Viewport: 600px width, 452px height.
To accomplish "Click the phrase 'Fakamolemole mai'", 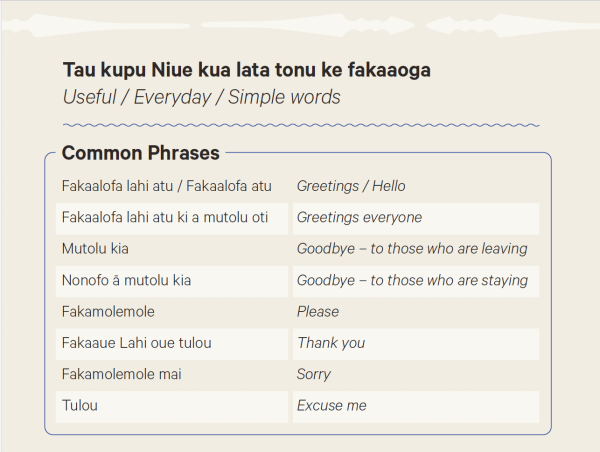I will click(x=122, y=375).
